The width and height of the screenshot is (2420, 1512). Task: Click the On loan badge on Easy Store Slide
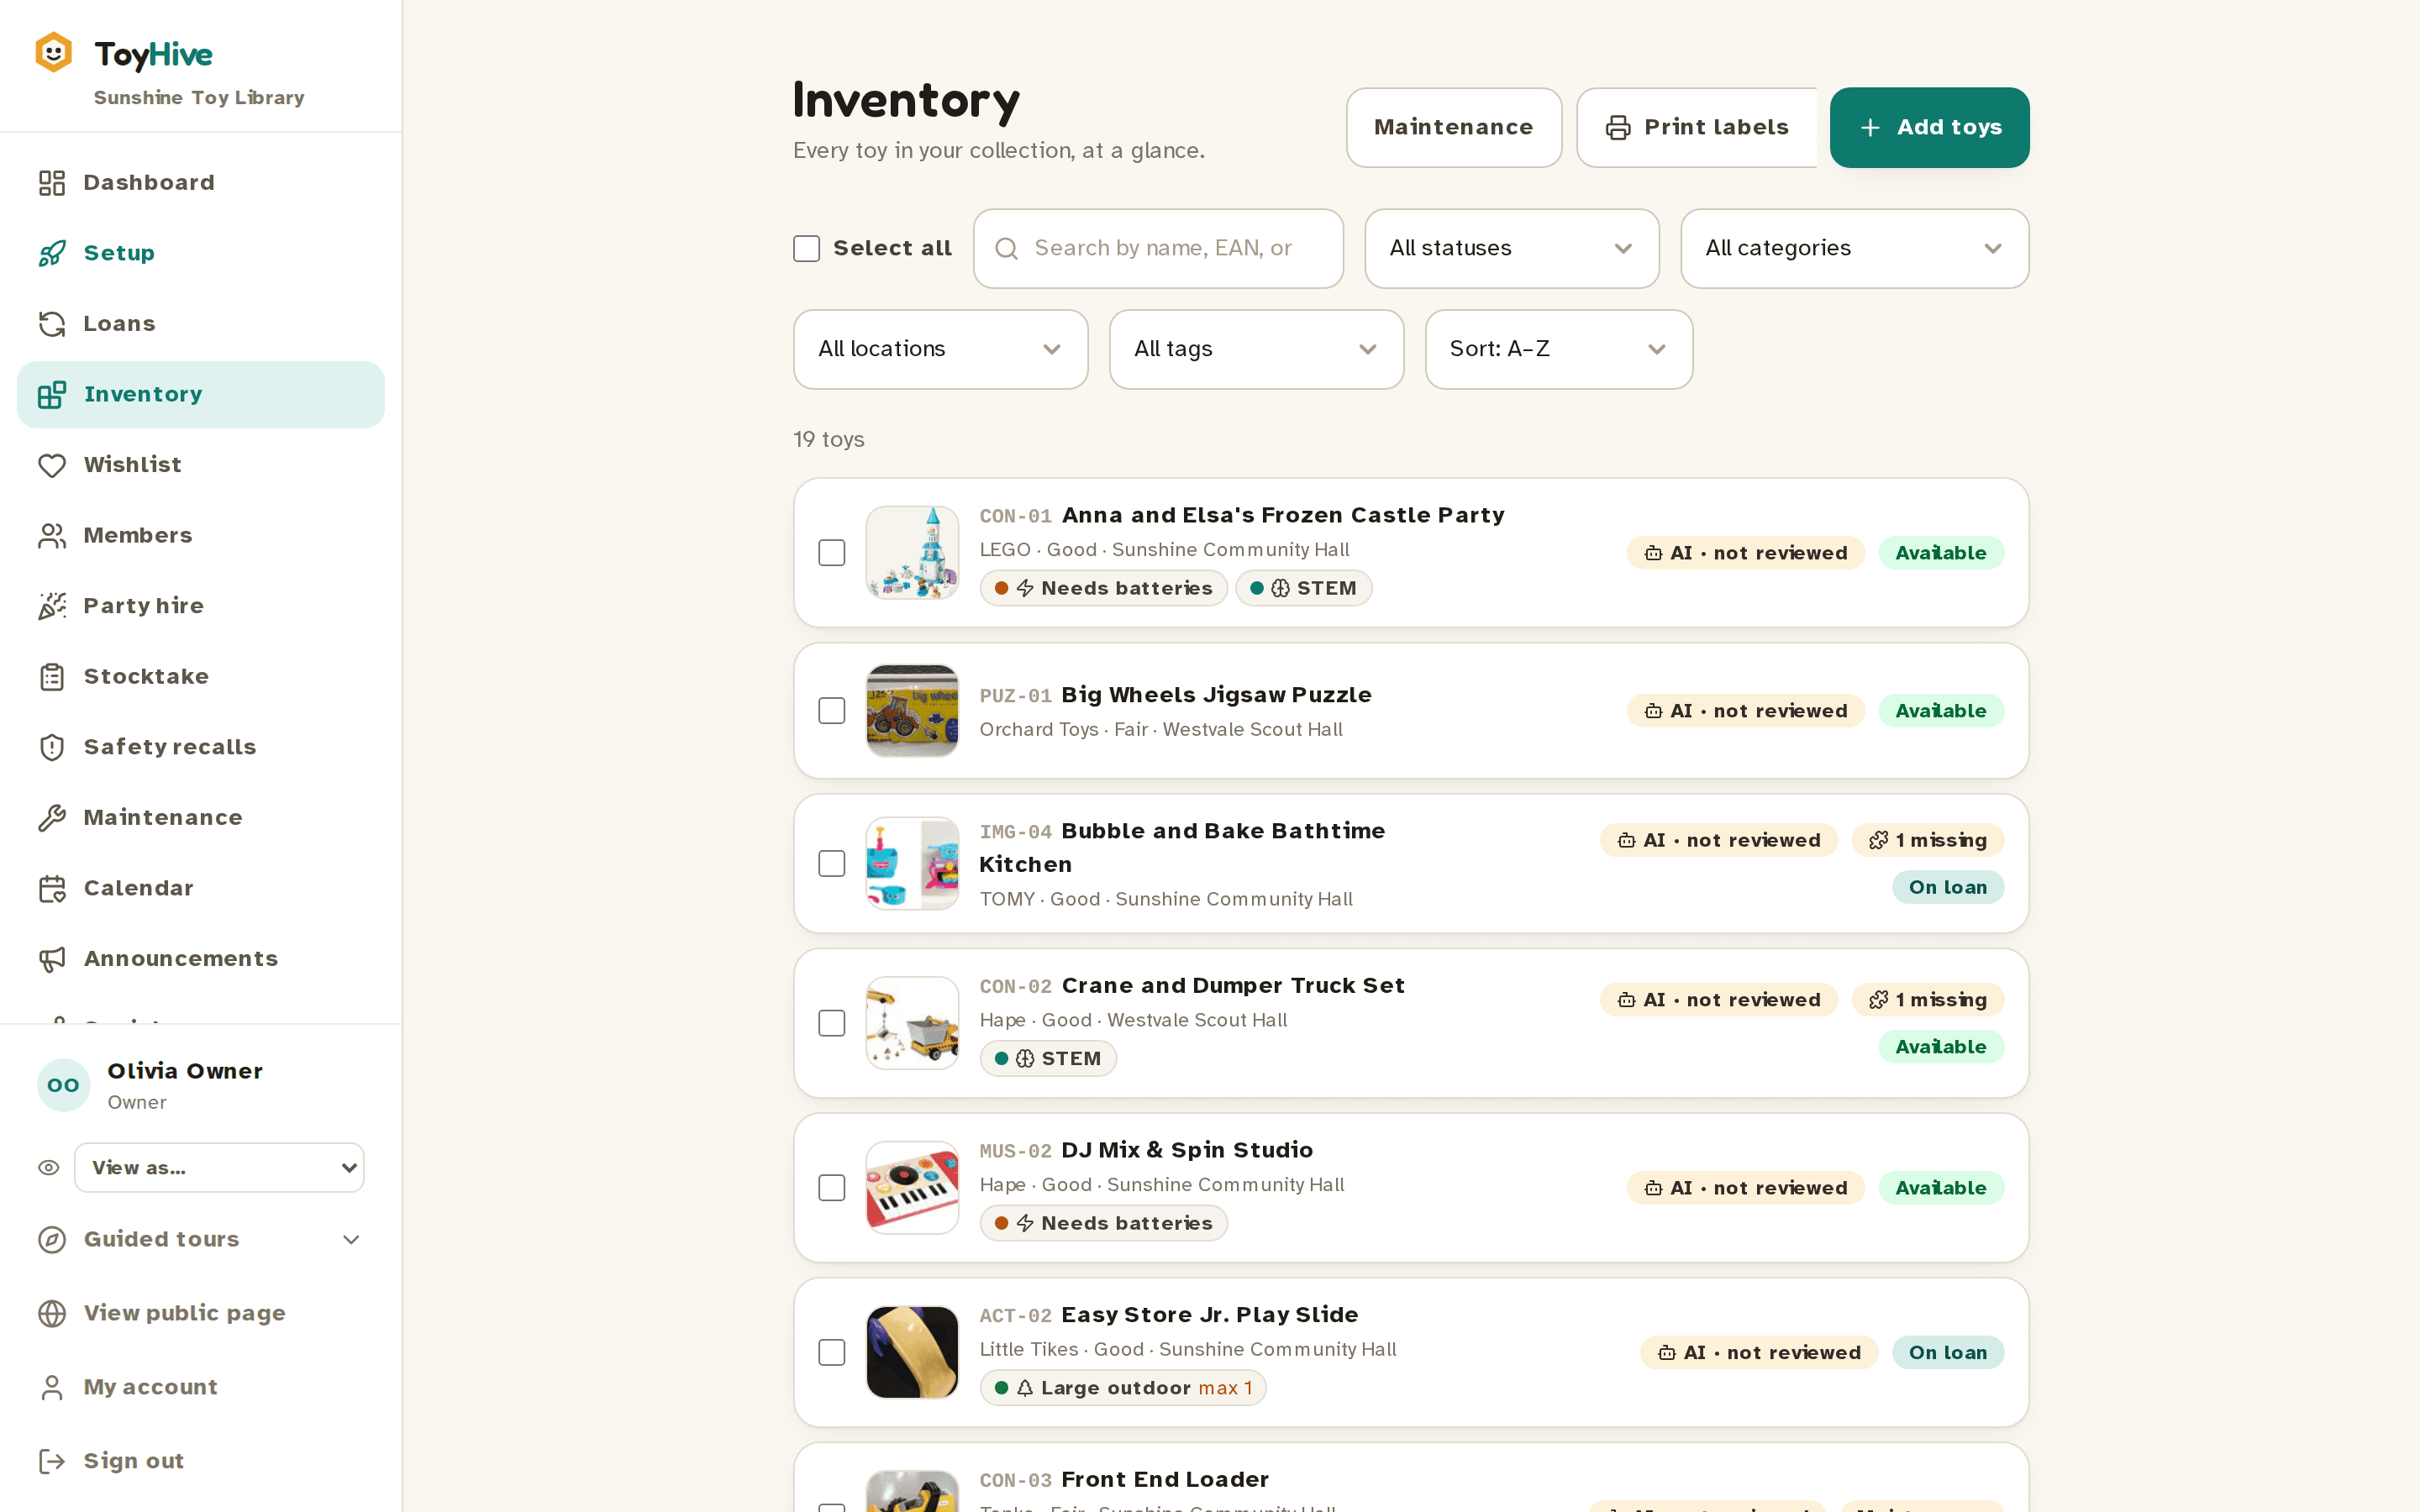[x=1947, y=1353]
